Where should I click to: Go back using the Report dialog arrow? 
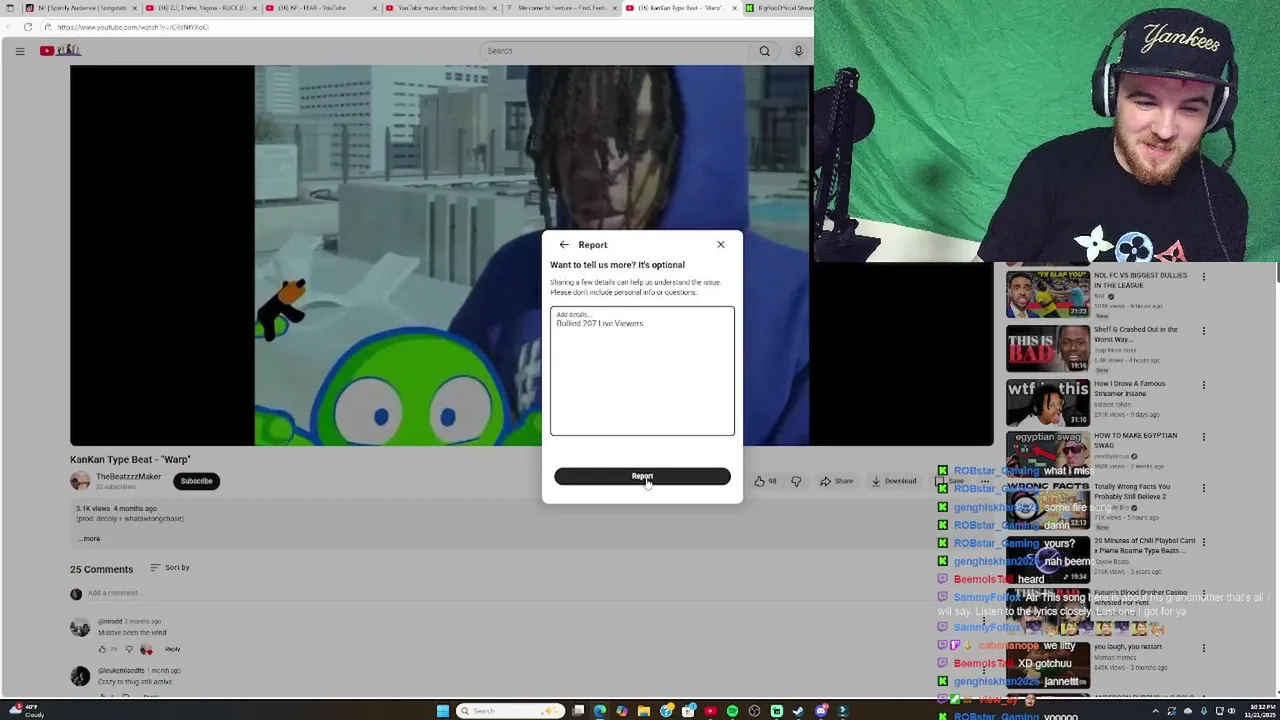coord(564,244)
